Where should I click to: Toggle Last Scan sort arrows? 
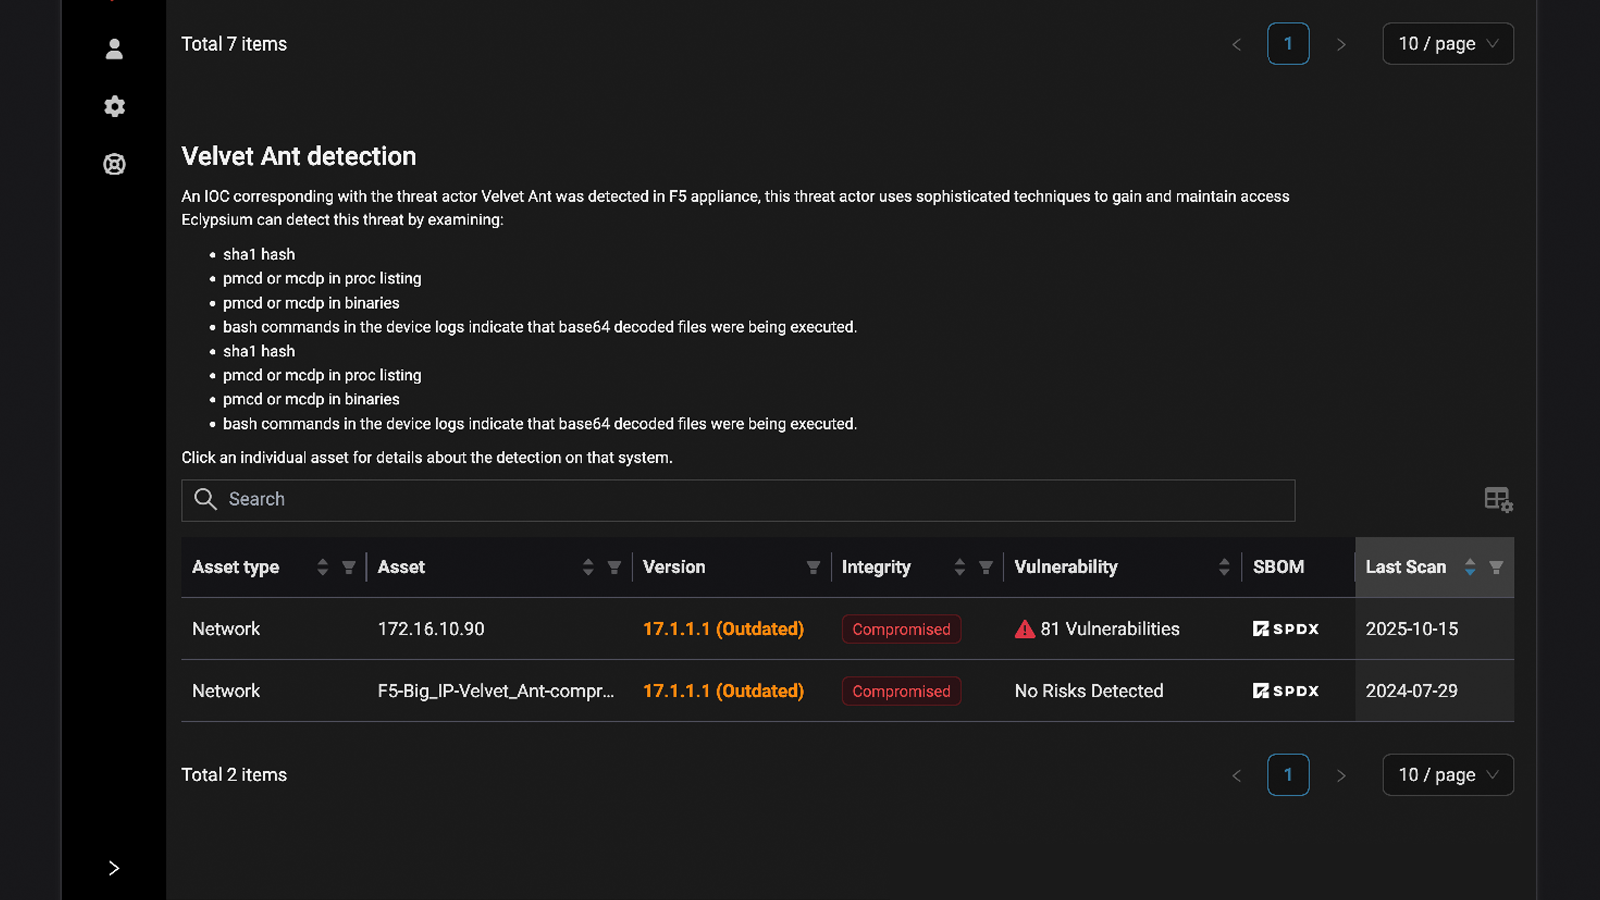[x=1469, y=568]
